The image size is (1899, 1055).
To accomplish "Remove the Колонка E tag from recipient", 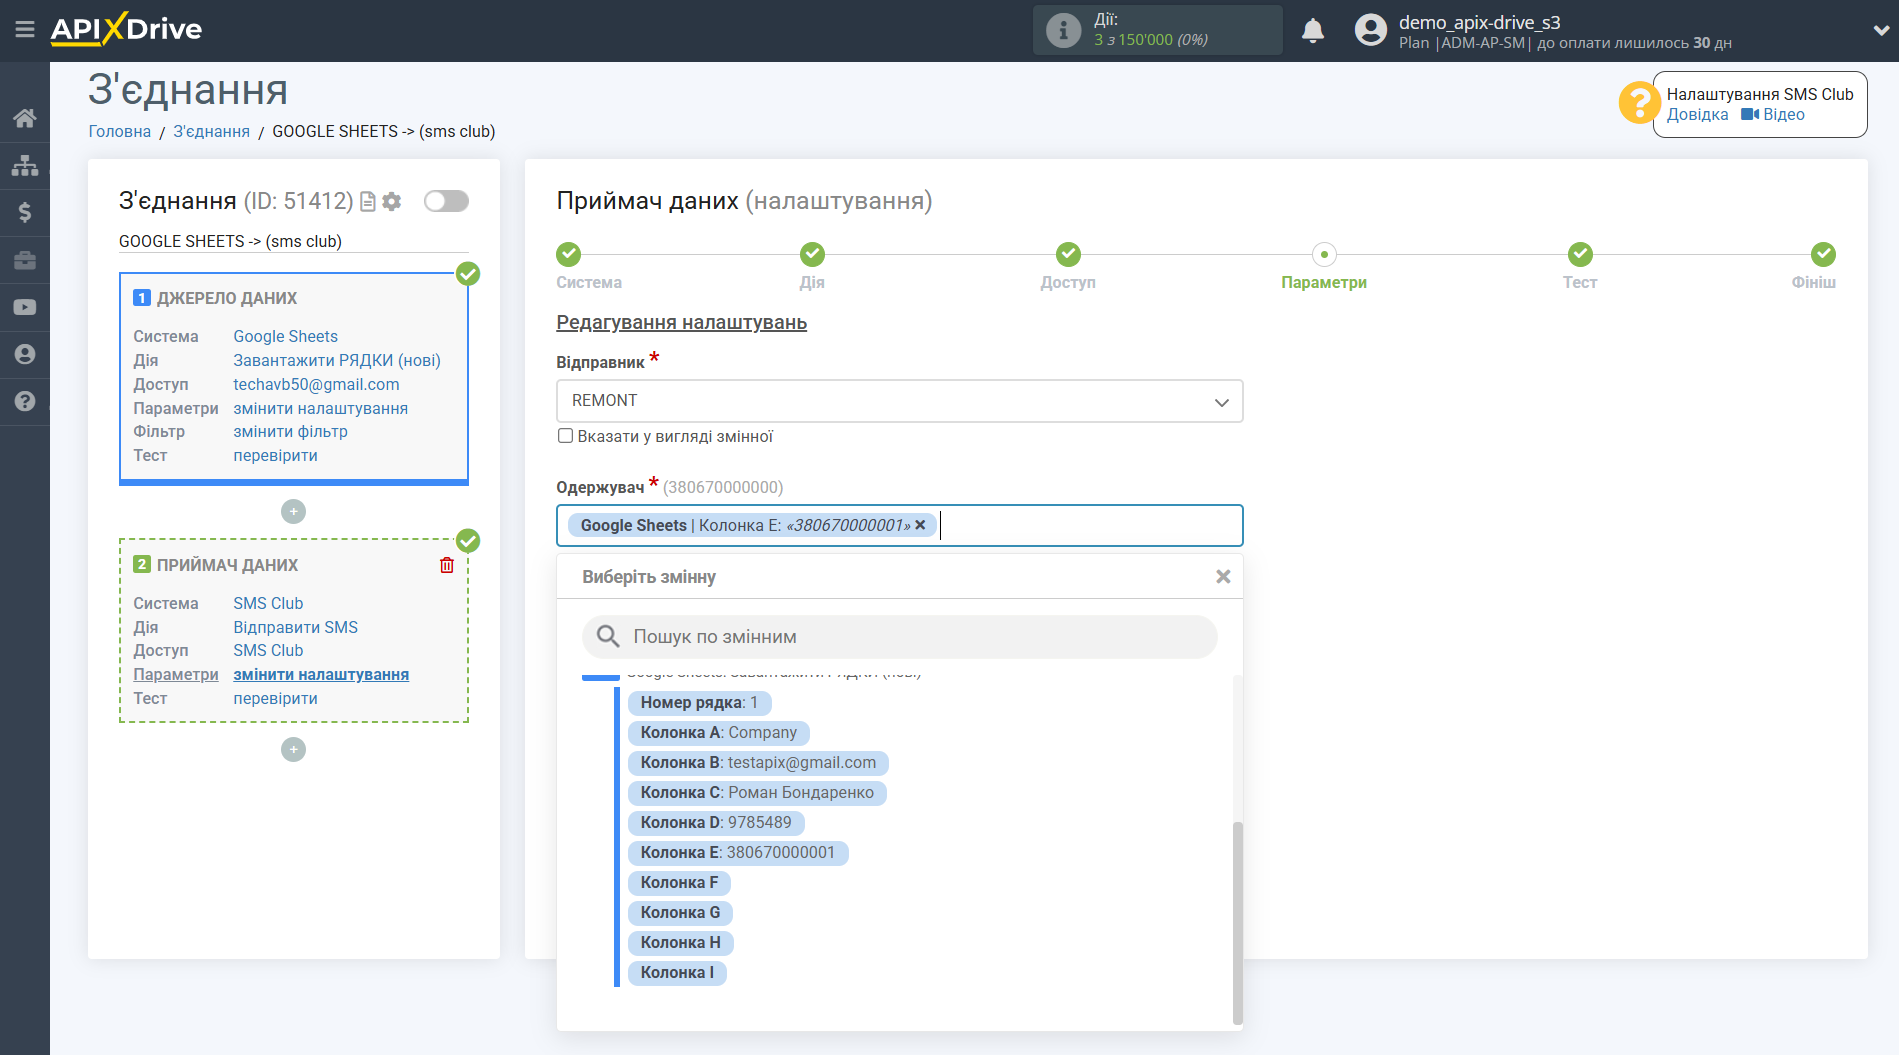I will (920, 525).
